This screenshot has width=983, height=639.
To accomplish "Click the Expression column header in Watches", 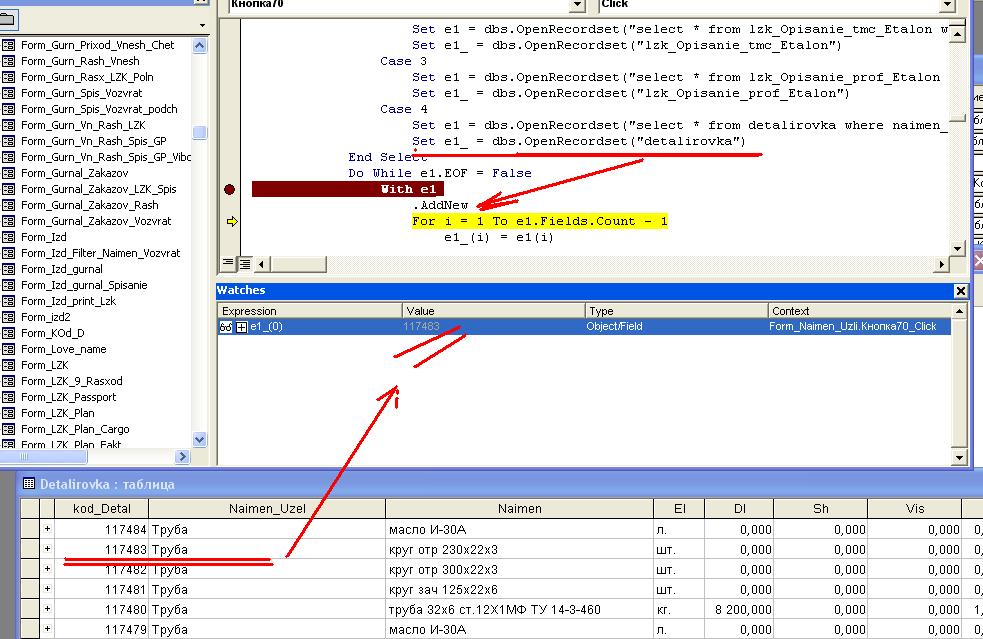I will pos(310,311).
